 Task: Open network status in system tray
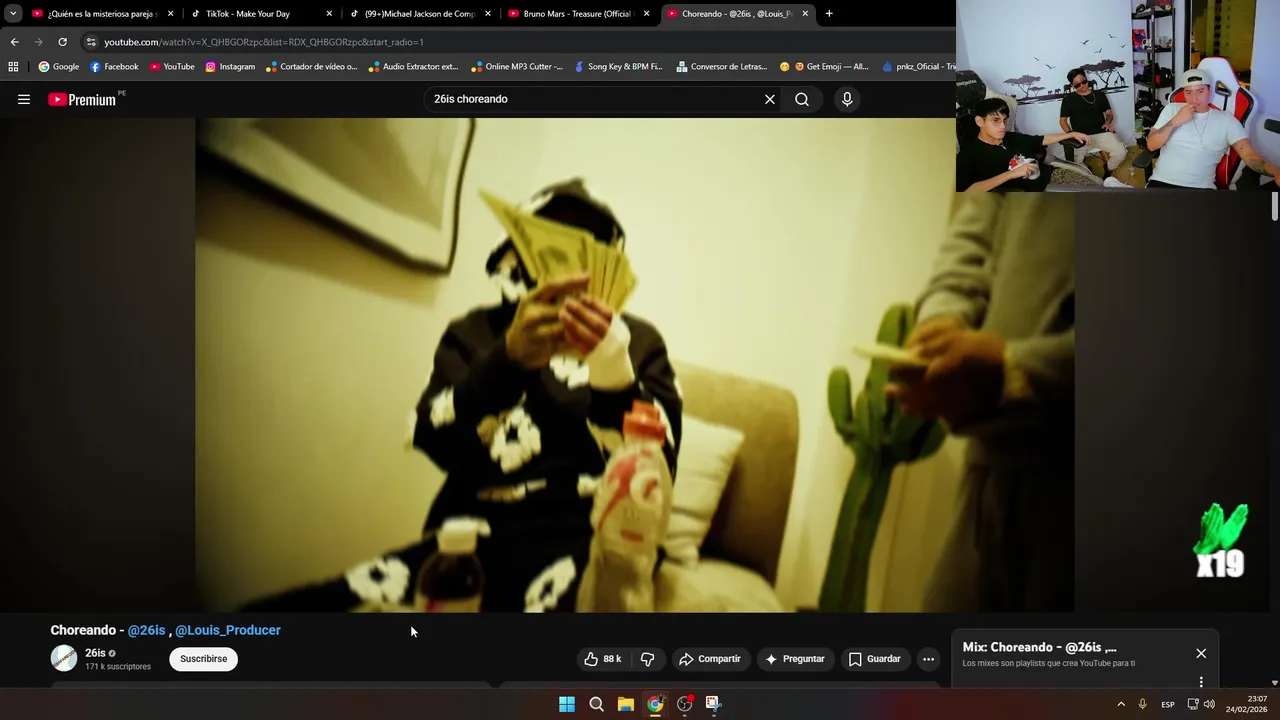[1192, 705]
